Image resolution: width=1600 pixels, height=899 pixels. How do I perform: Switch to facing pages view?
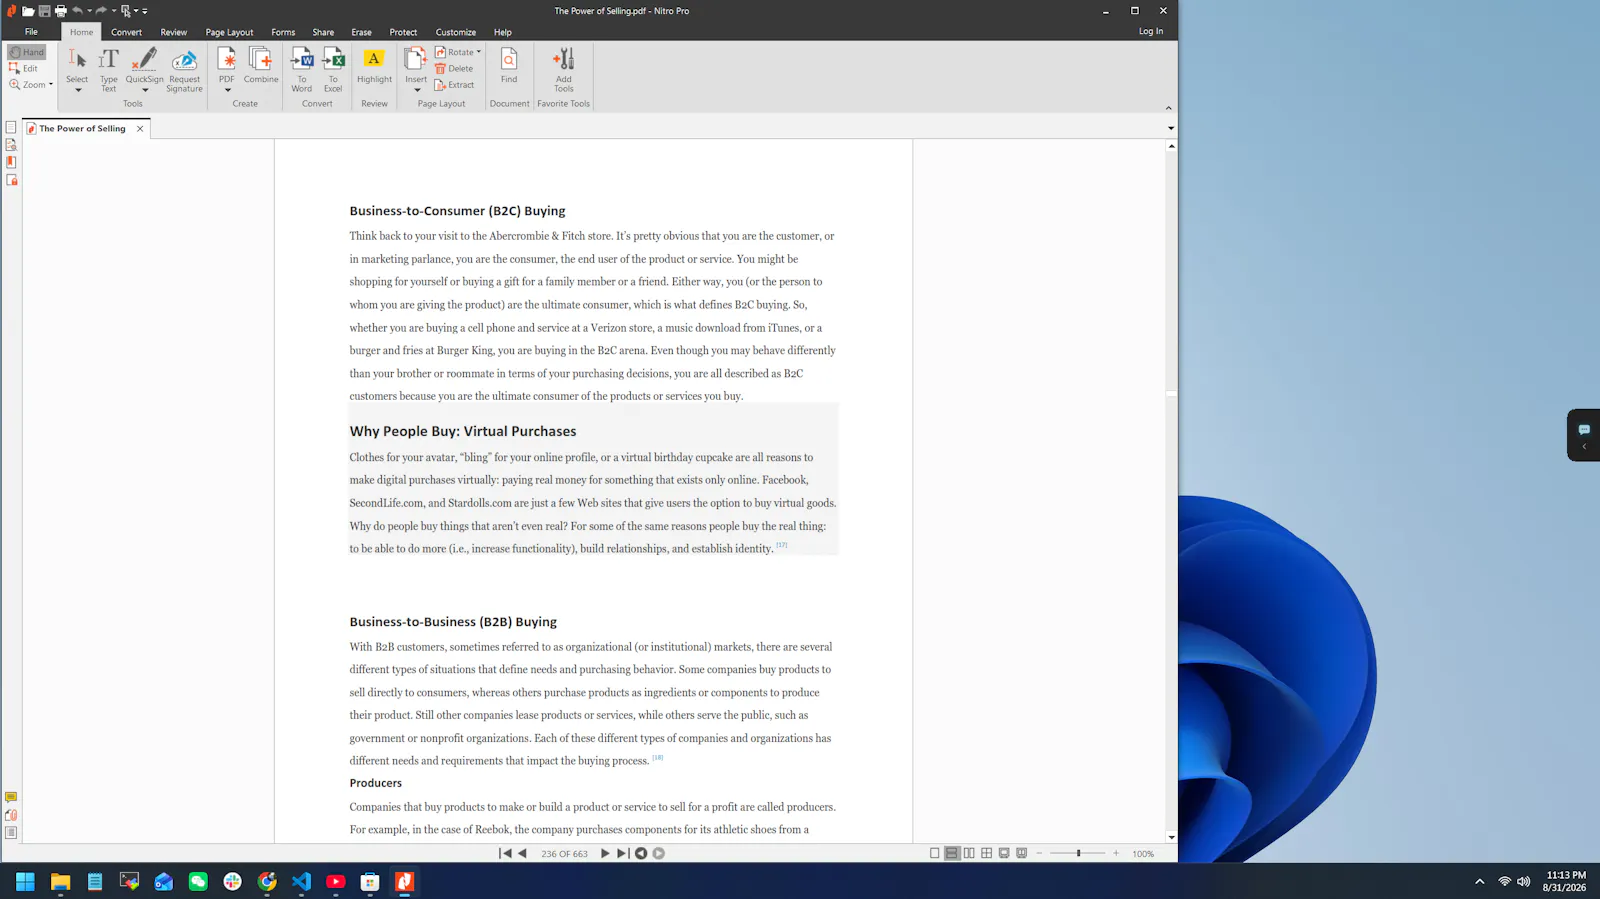pos(969,853)
